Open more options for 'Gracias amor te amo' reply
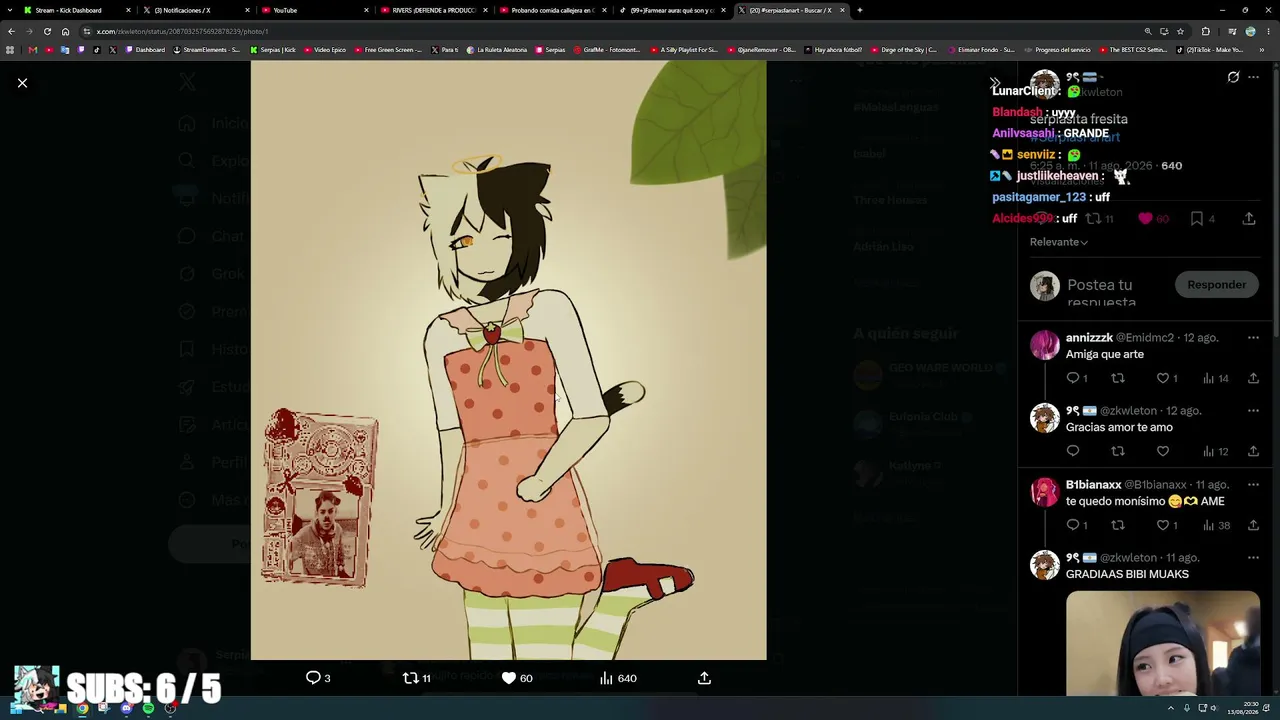 coord(1253,411)
